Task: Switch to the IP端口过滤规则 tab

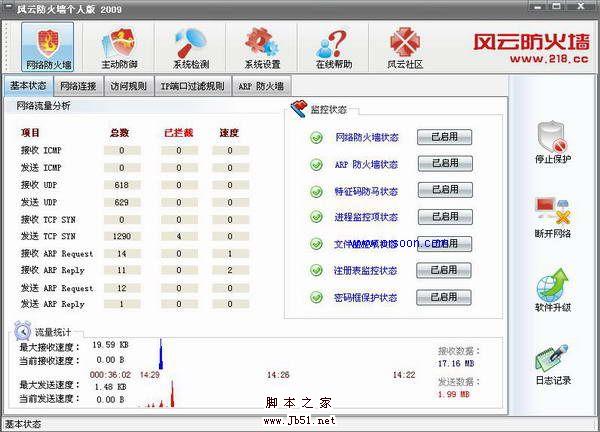Action: tap(192, 86)
